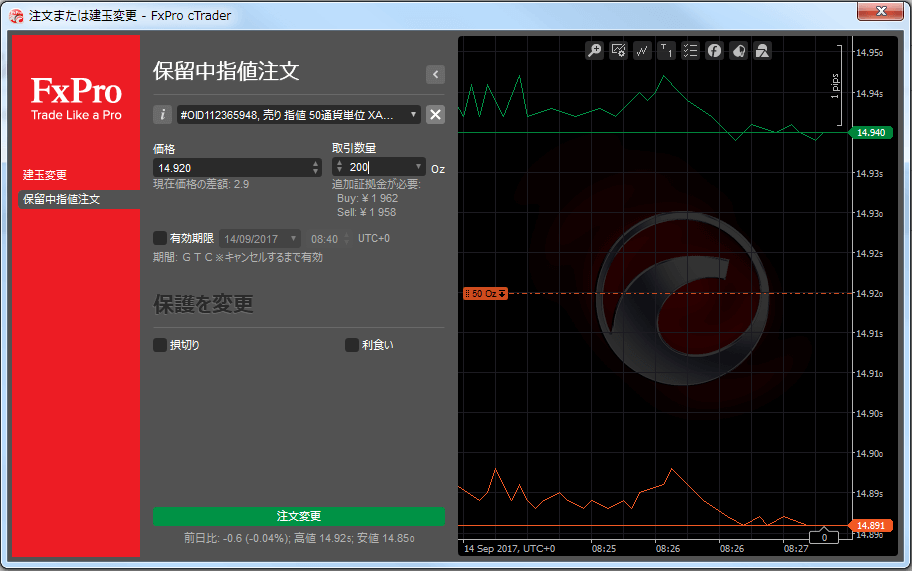The image size is (912, 571).
Task: Close the FxPro cTrader window
Action: click(x=881, y=11)
